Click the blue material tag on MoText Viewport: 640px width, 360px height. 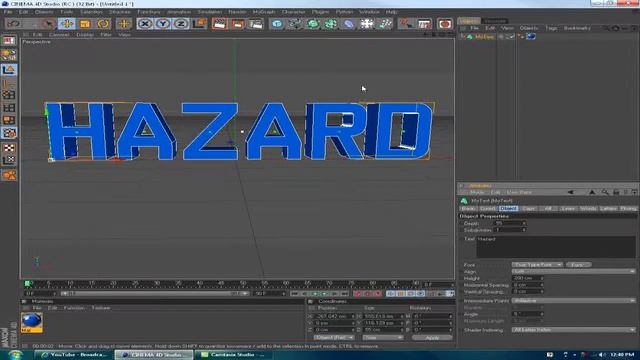point(531,37)
